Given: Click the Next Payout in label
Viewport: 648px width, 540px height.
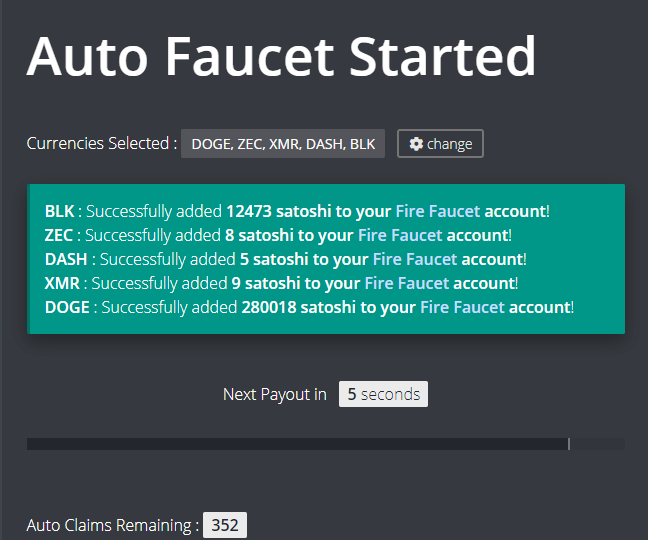Looking at the screenshot, I should pos(274,394).
